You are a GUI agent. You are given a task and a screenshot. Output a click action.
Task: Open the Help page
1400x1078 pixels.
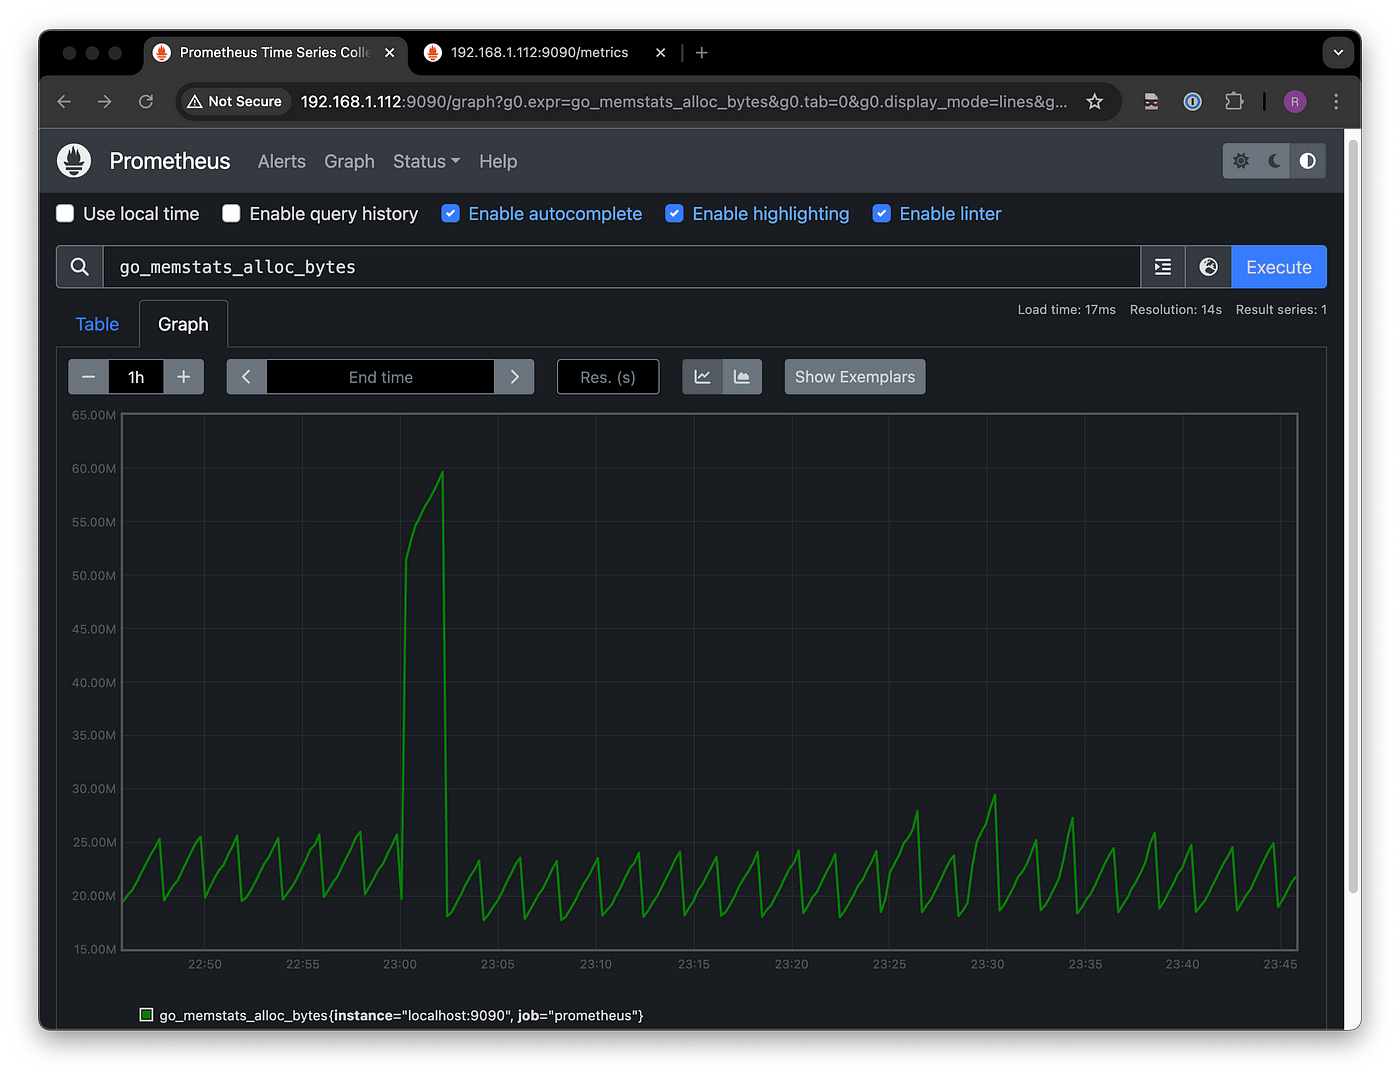pos(498,162)
